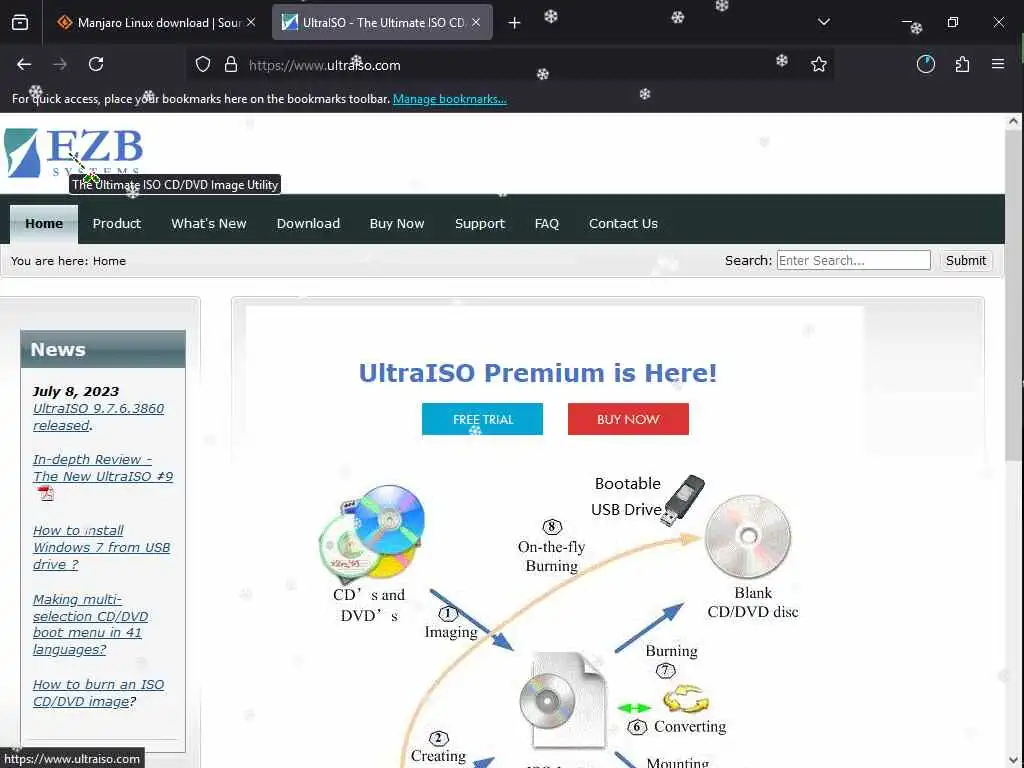Open the recent browsing view icon
This screenshot has height=768, width=1024.
(x=20, y=22)
